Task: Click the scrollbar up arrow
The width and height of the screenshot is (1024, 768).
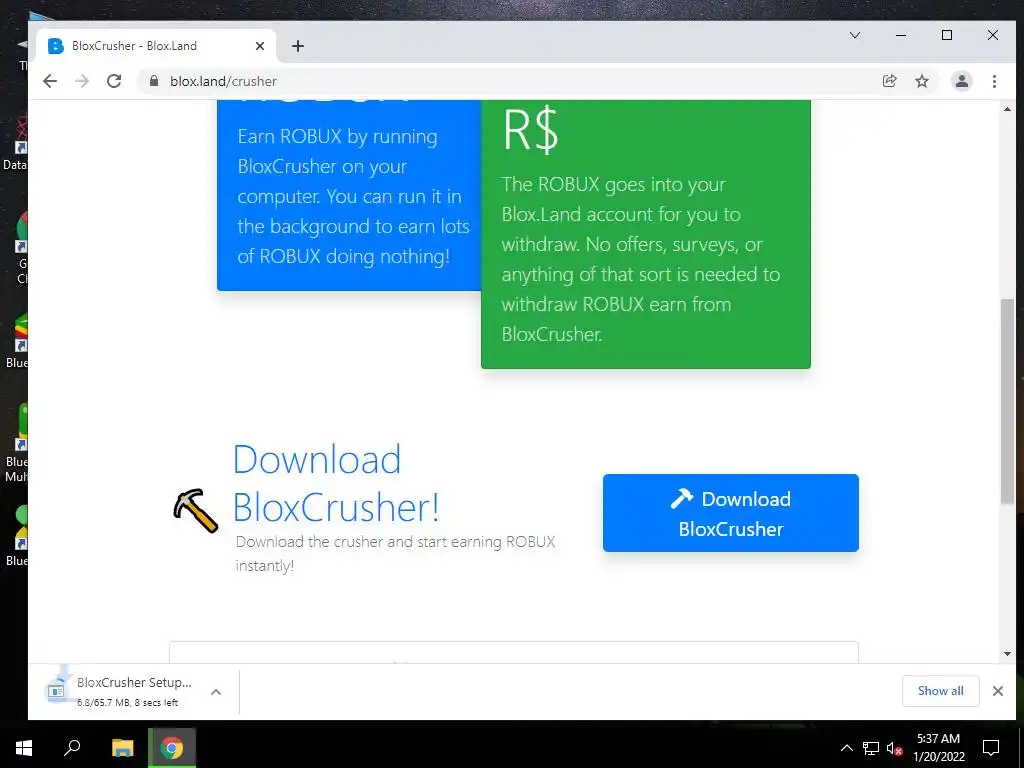Action: (1007, 109)
